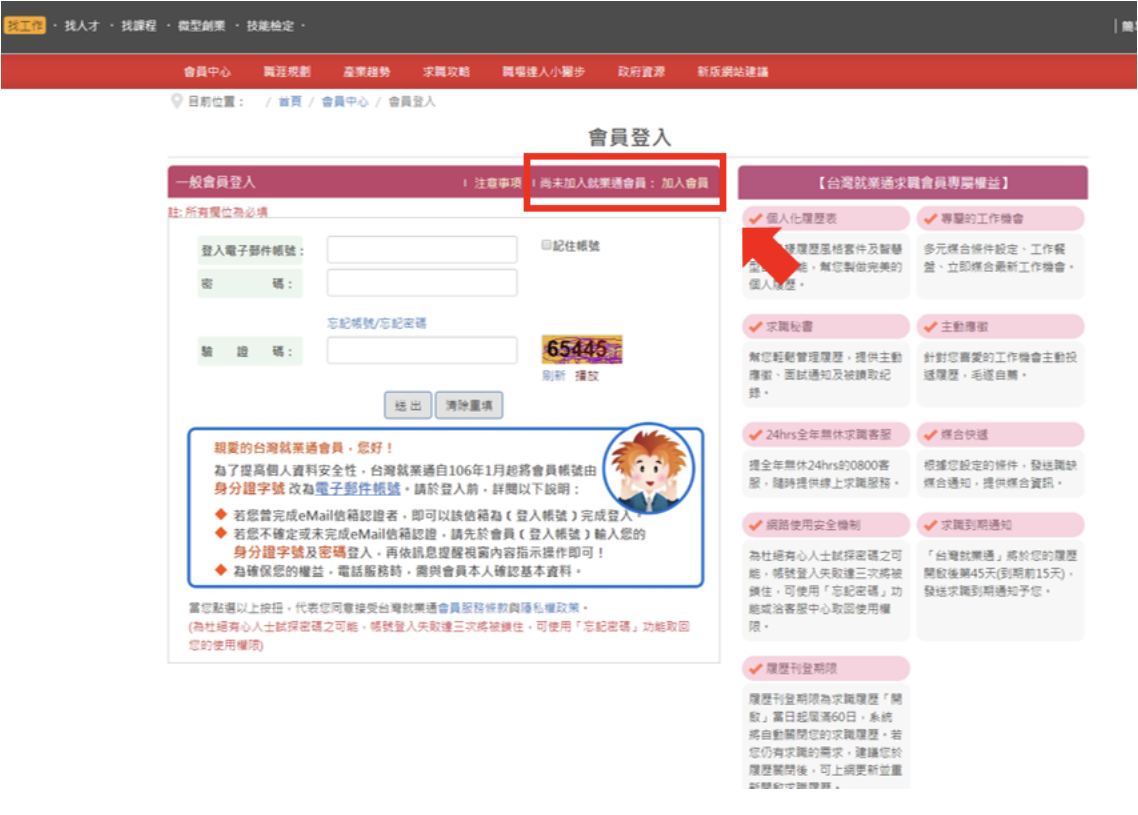Reset the form with 清除重填 button
The height and width of the screenshot is (815, 1138).
469,406
